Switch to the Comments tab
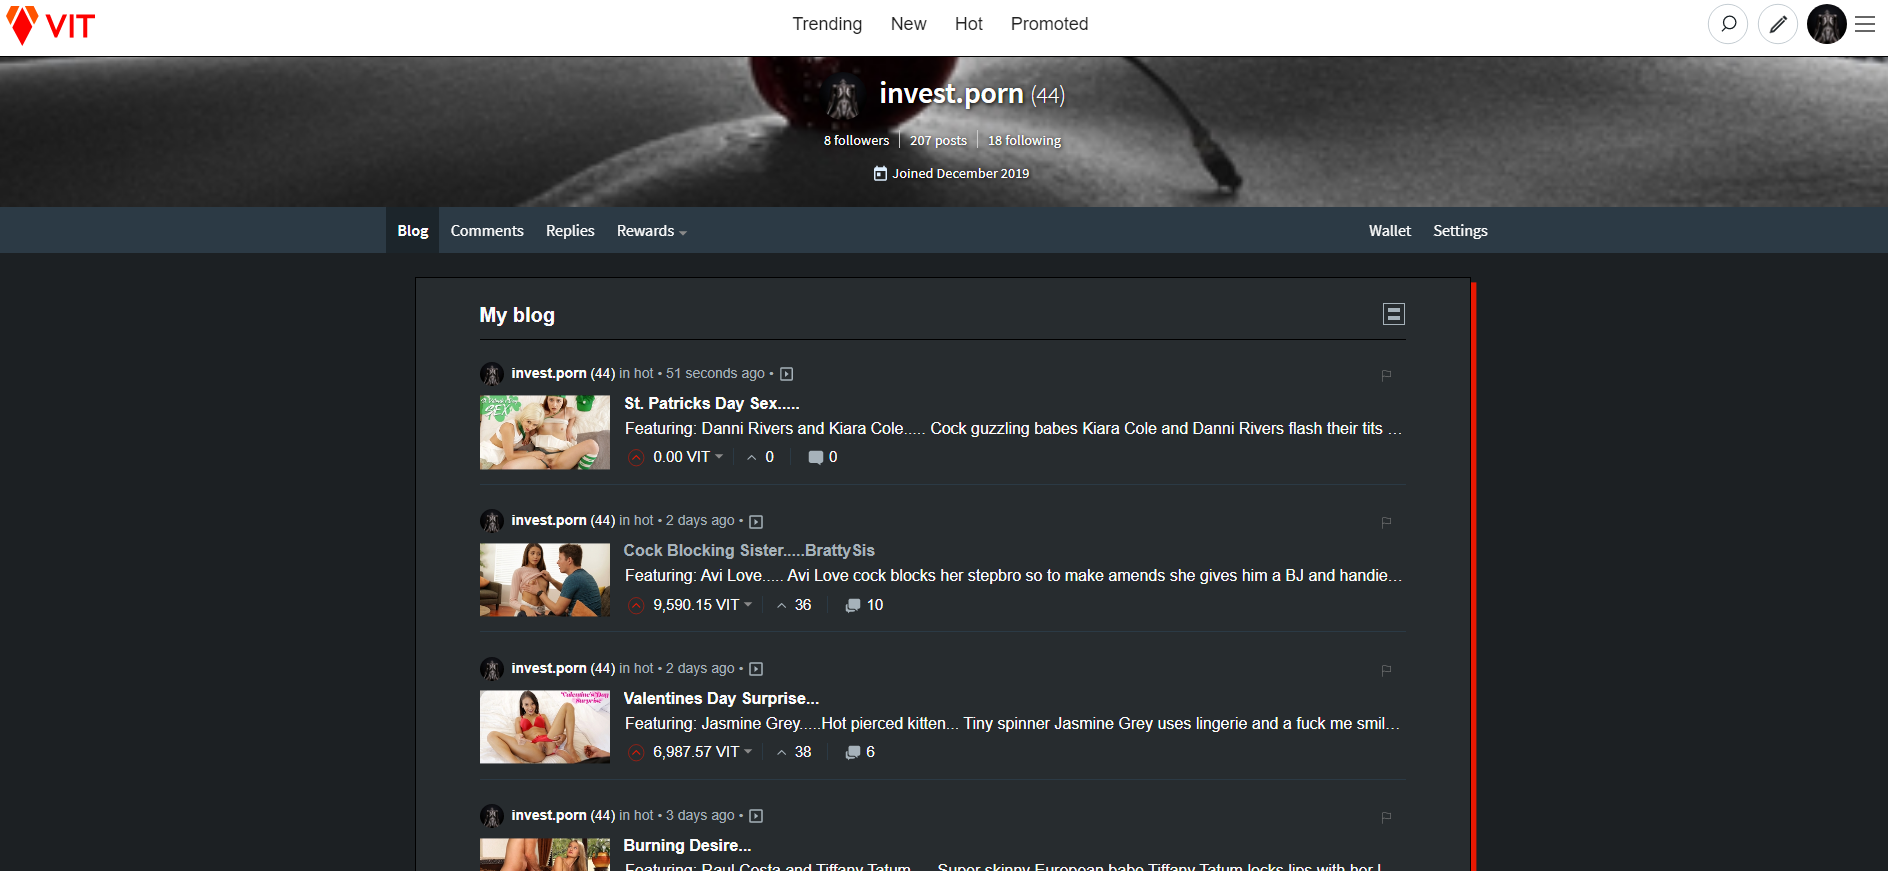The width and height of the screenshot is (1888, 871). [x=487, y=231]
